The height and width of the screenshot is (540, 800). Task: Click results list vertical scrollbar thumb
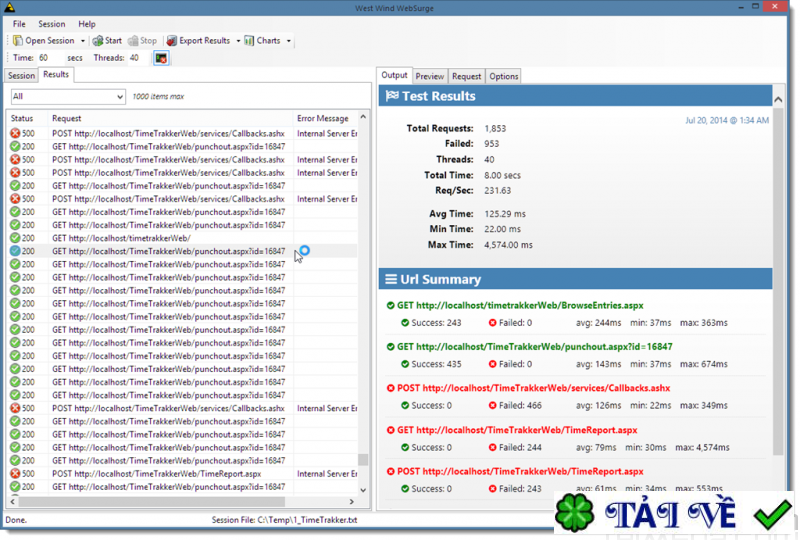[x=363, y=460]
